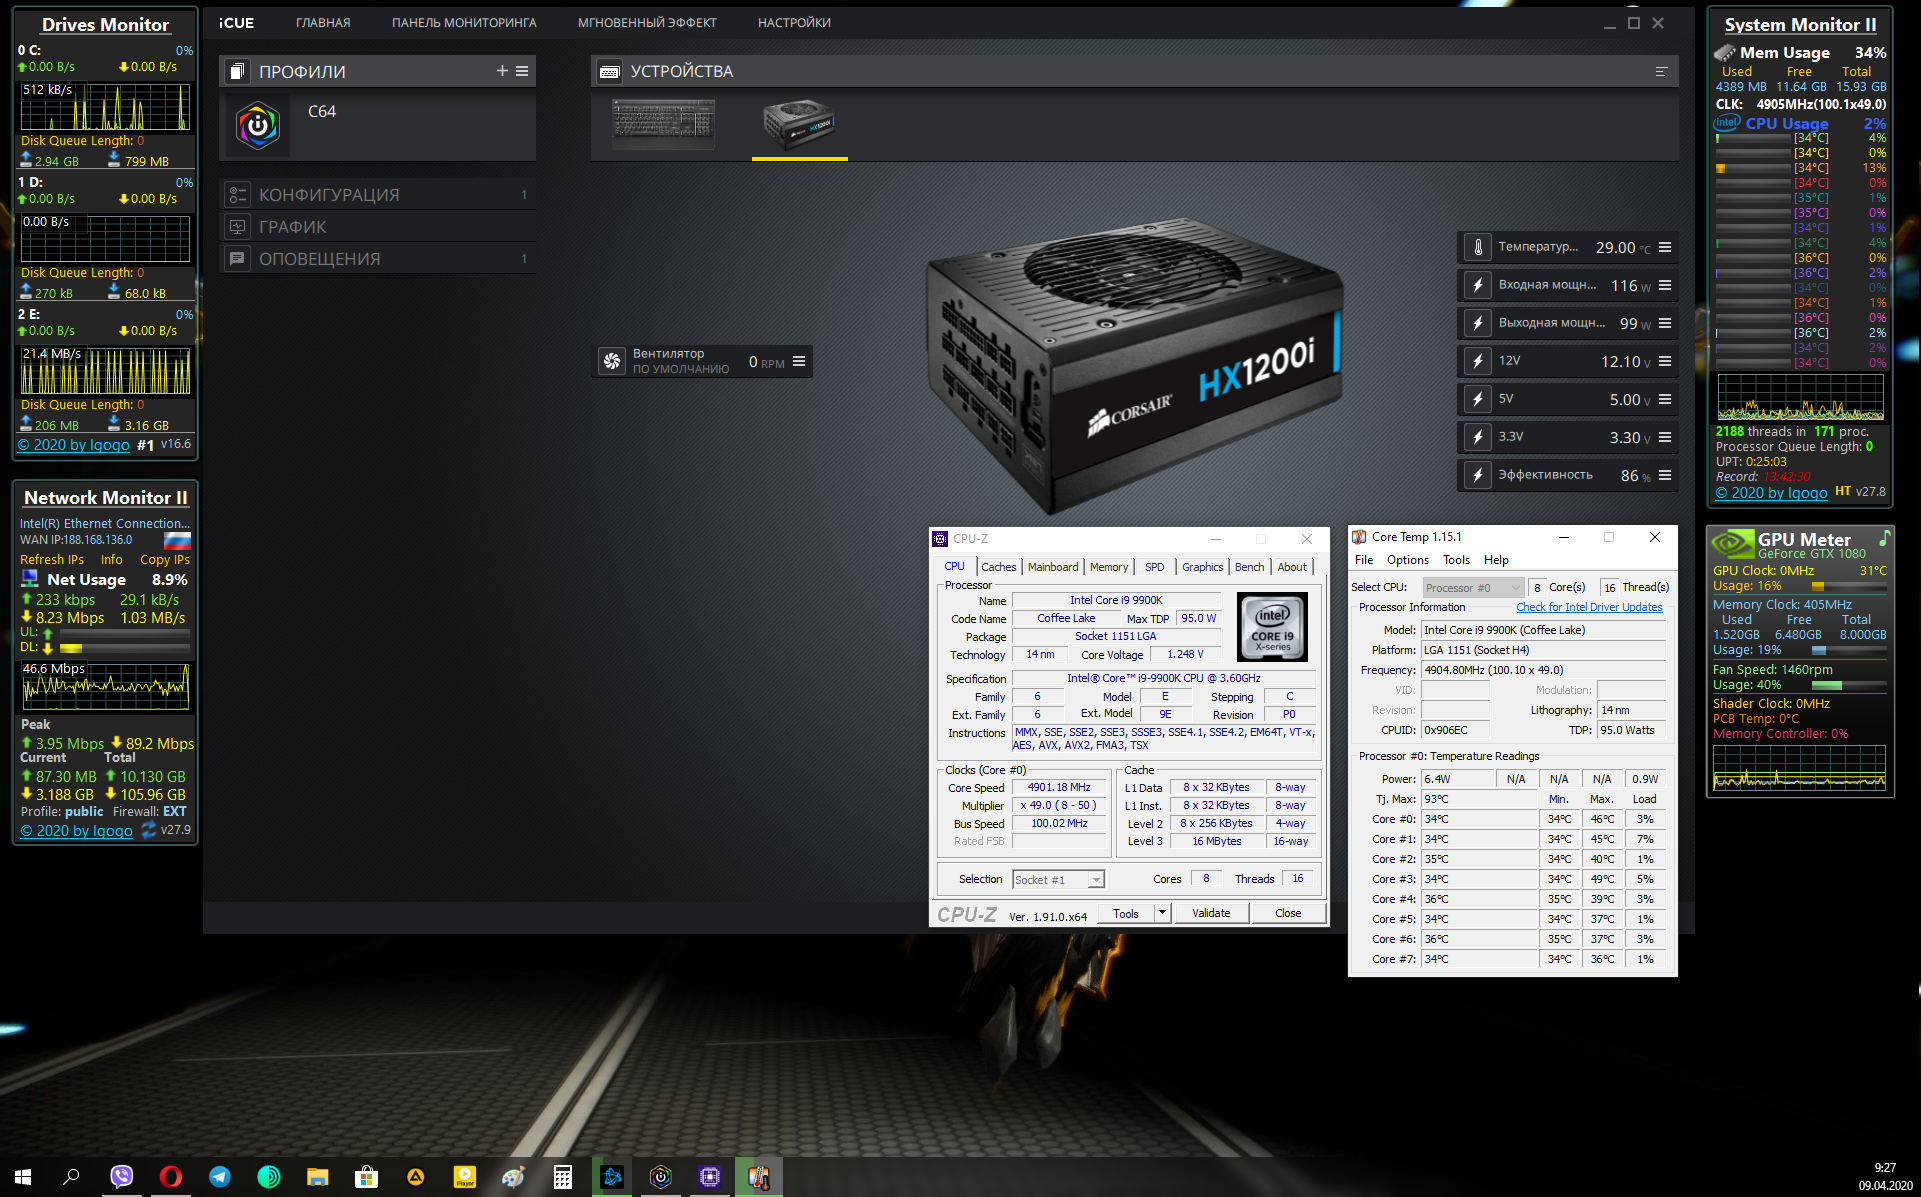Open Панель мониторинга tab
Image resolution: width=1921 pixels, height=1197 pixels.
[x=464, y=23]
